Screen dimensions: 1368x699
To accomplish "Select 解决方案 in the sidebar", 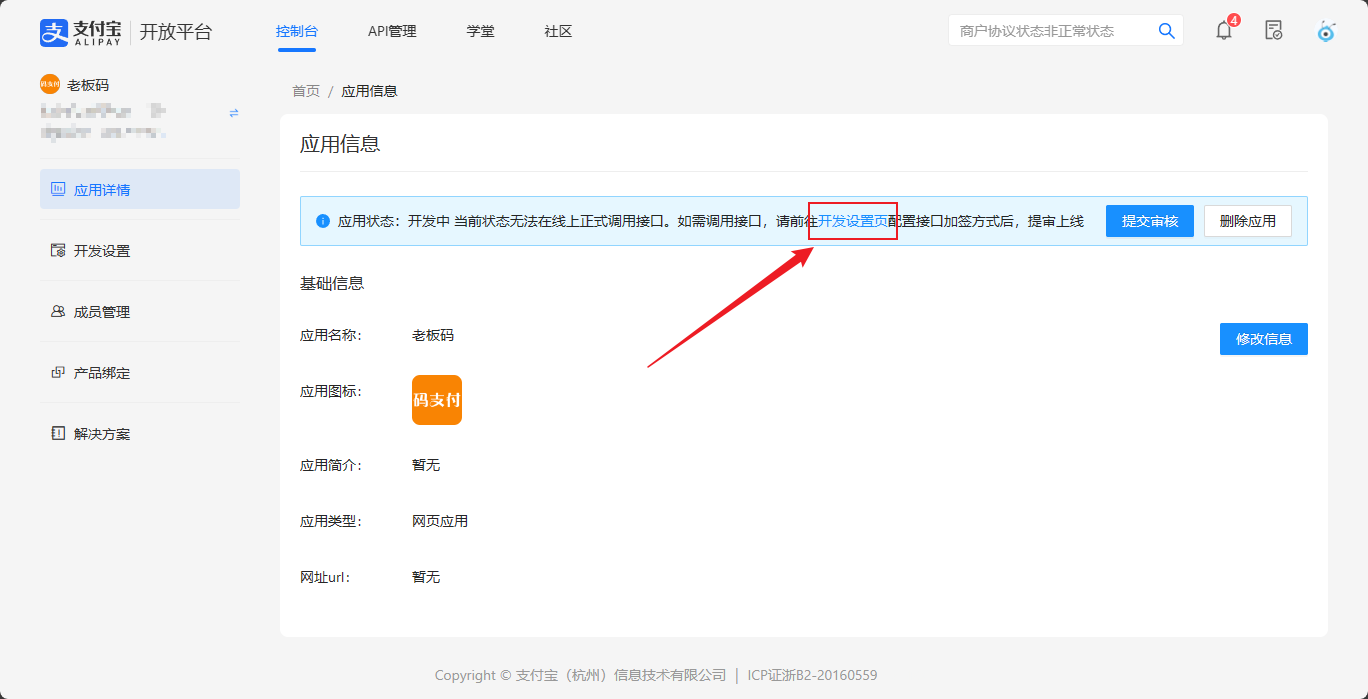I will pos(140,434).
